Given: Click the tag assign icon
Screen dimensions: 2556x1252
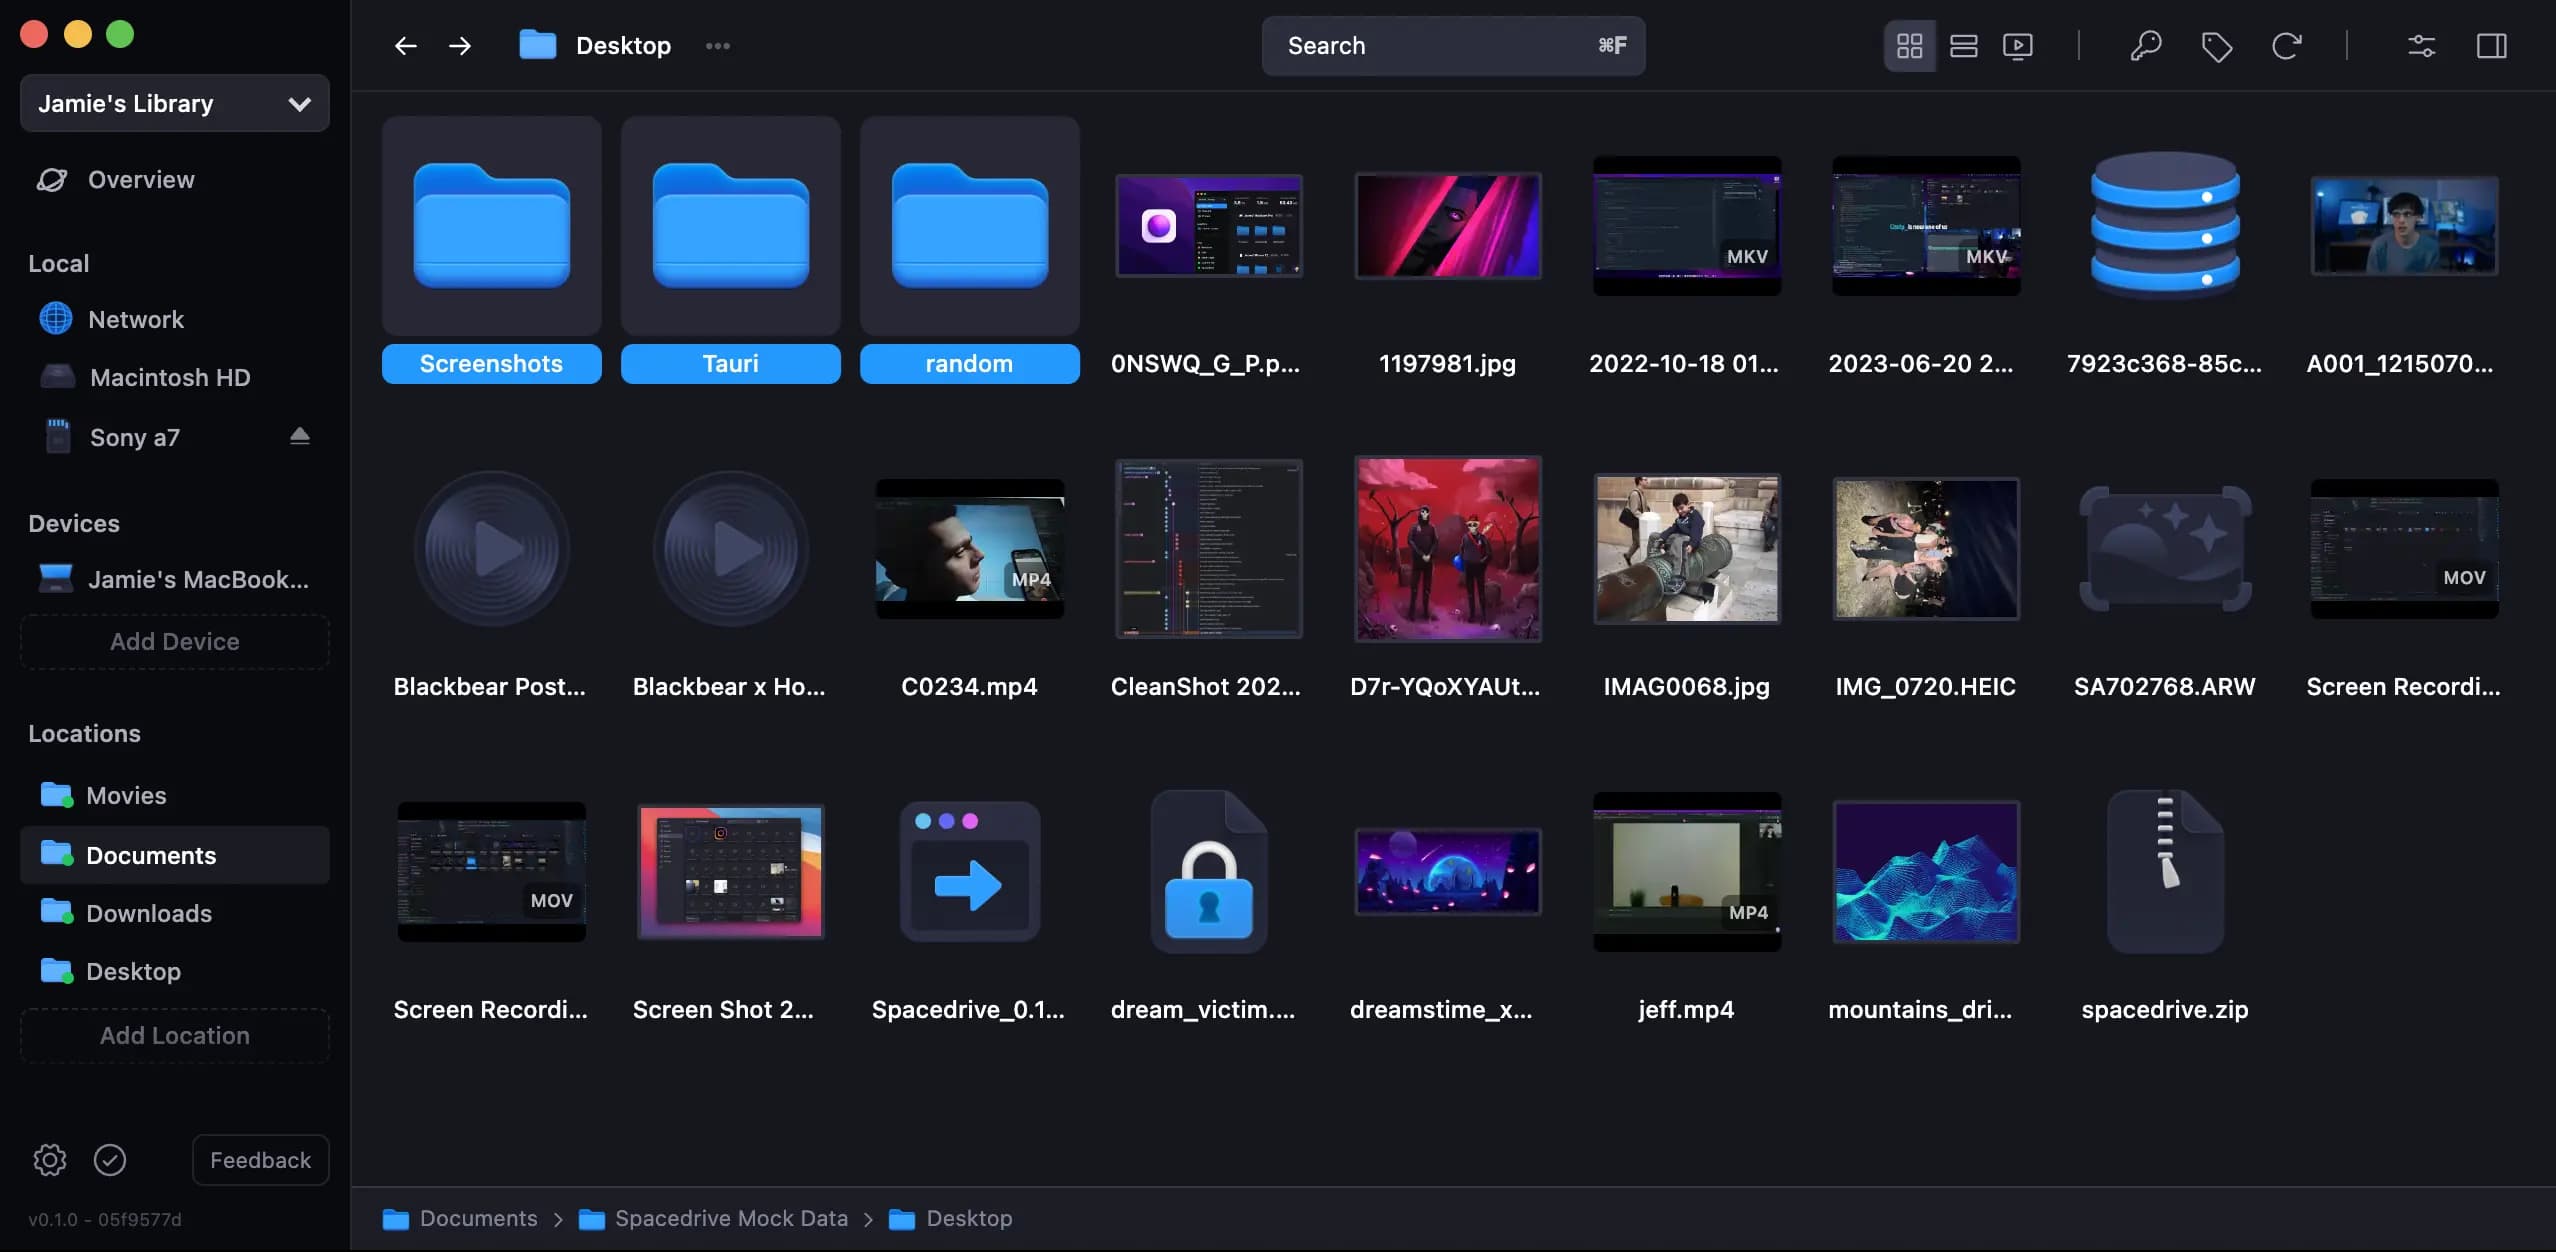Looking at the screenshot, I should [x=2216, y=46].
